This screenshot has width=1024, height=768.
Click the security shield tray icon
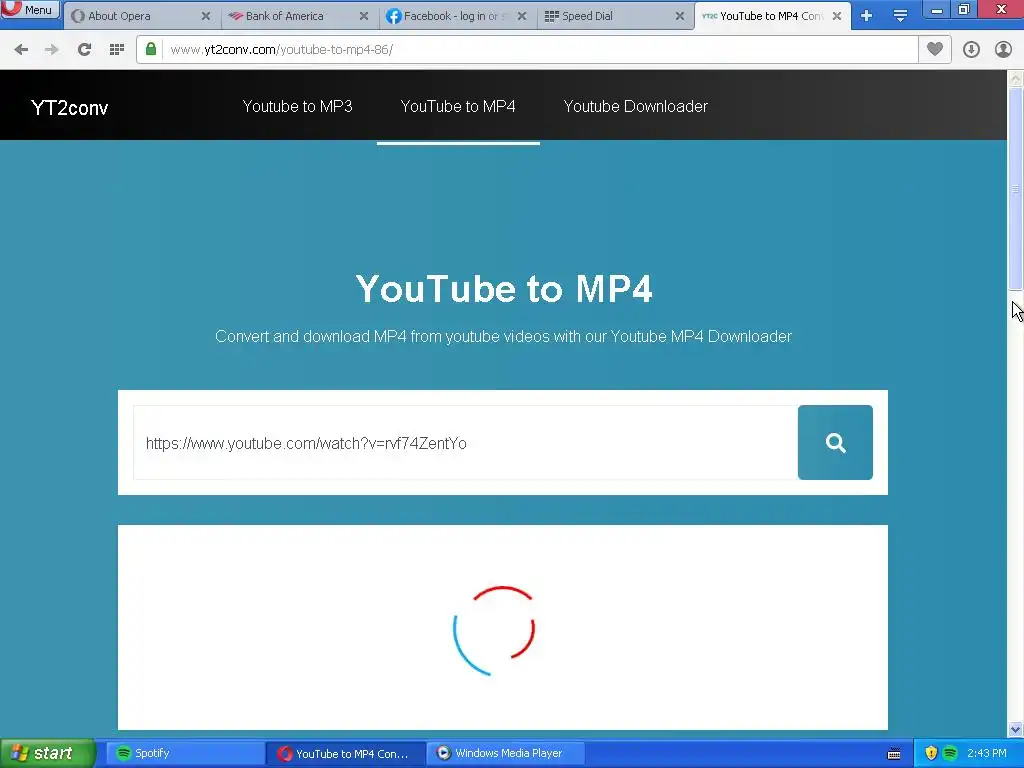pyautogui.click(x=931, y=754)
